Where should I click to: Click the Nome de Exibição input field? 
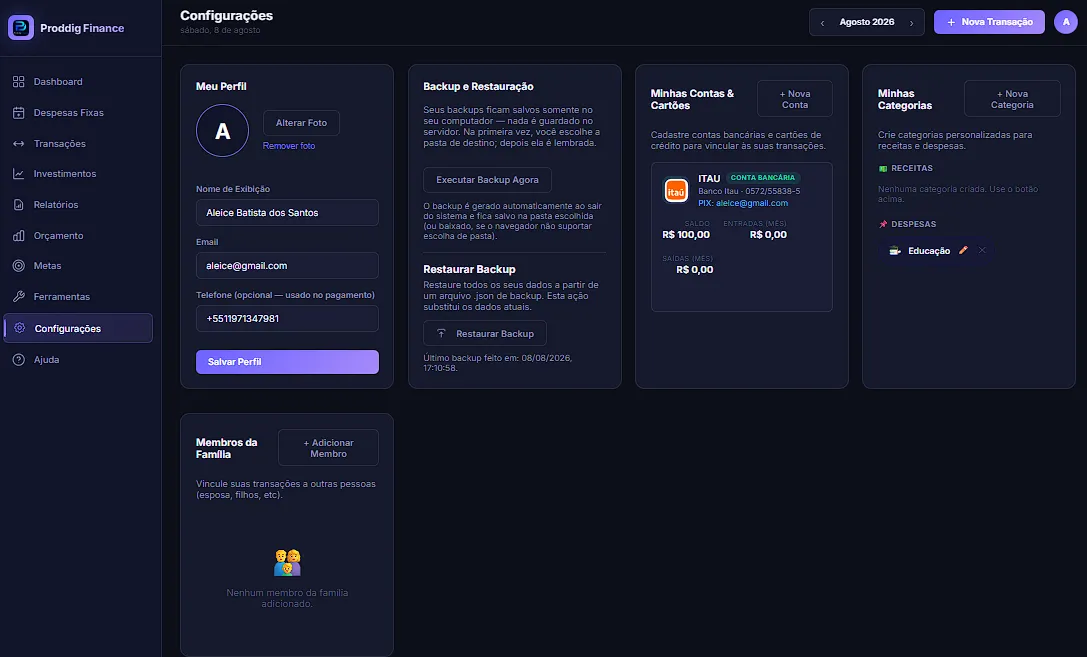point(287,213)
